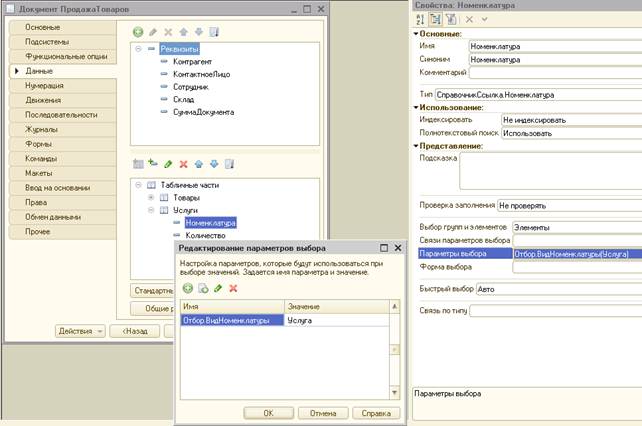Open properties icon in the Реквизиты toolbar
Image resolution: width=642 pixels, height=426 pixels.
pyautogui.click(x=214, y=32)
